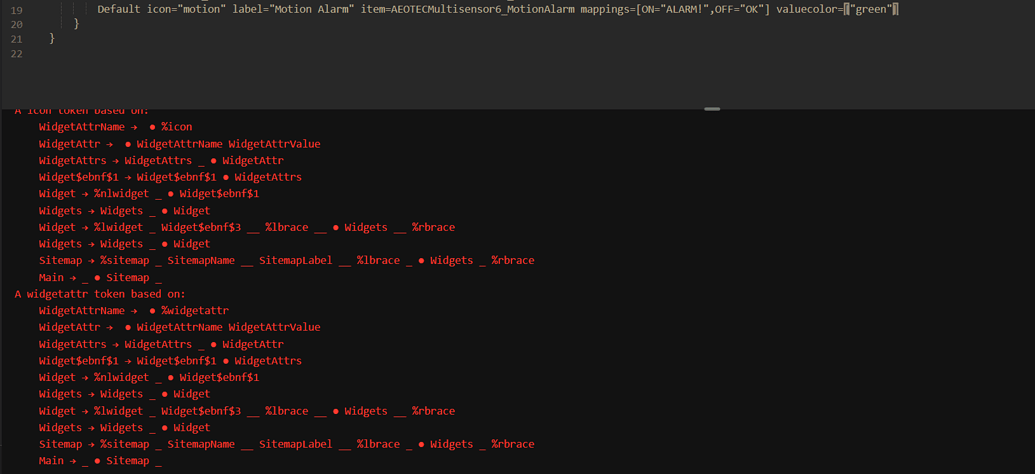Place cursor at line 20 closing brace
Screen dimensions: 1035x474
[76, 24]
